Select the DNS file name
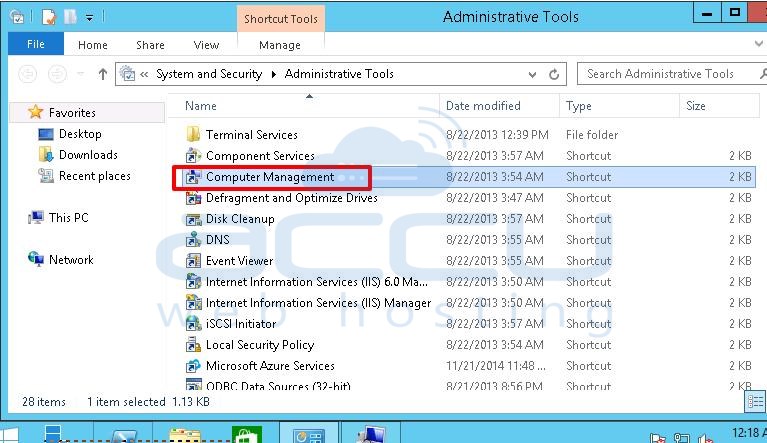This screenshot has width=767, height=443. 218,240
